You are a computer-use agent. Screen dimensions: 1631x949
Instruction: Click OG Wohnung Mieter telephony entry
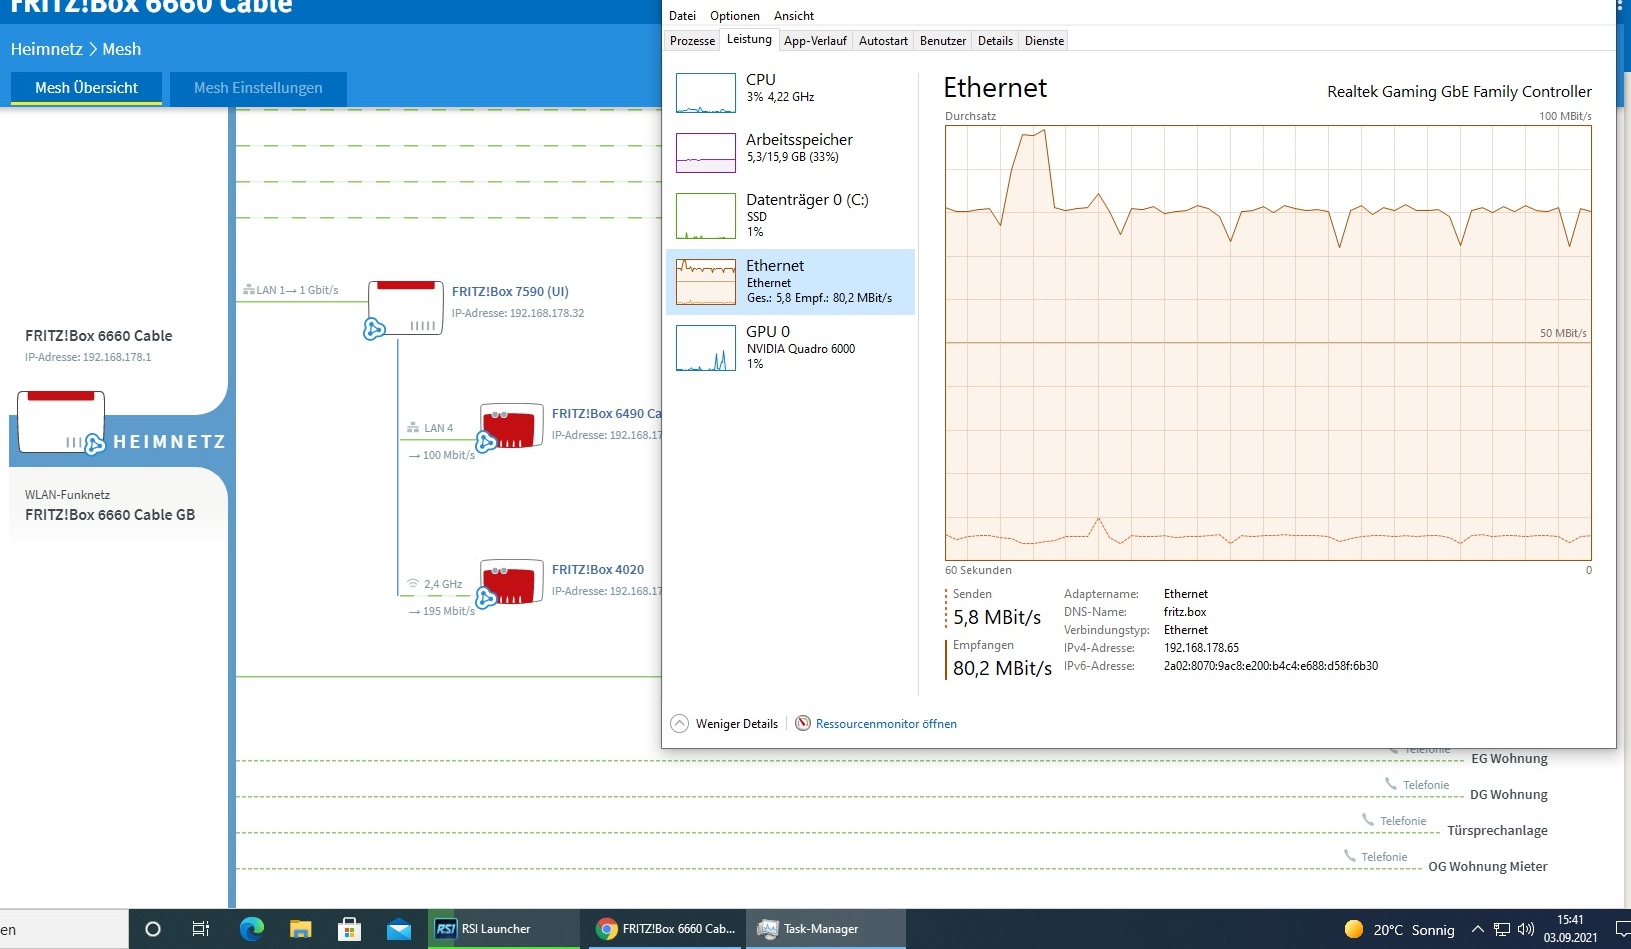point(1488,867)
